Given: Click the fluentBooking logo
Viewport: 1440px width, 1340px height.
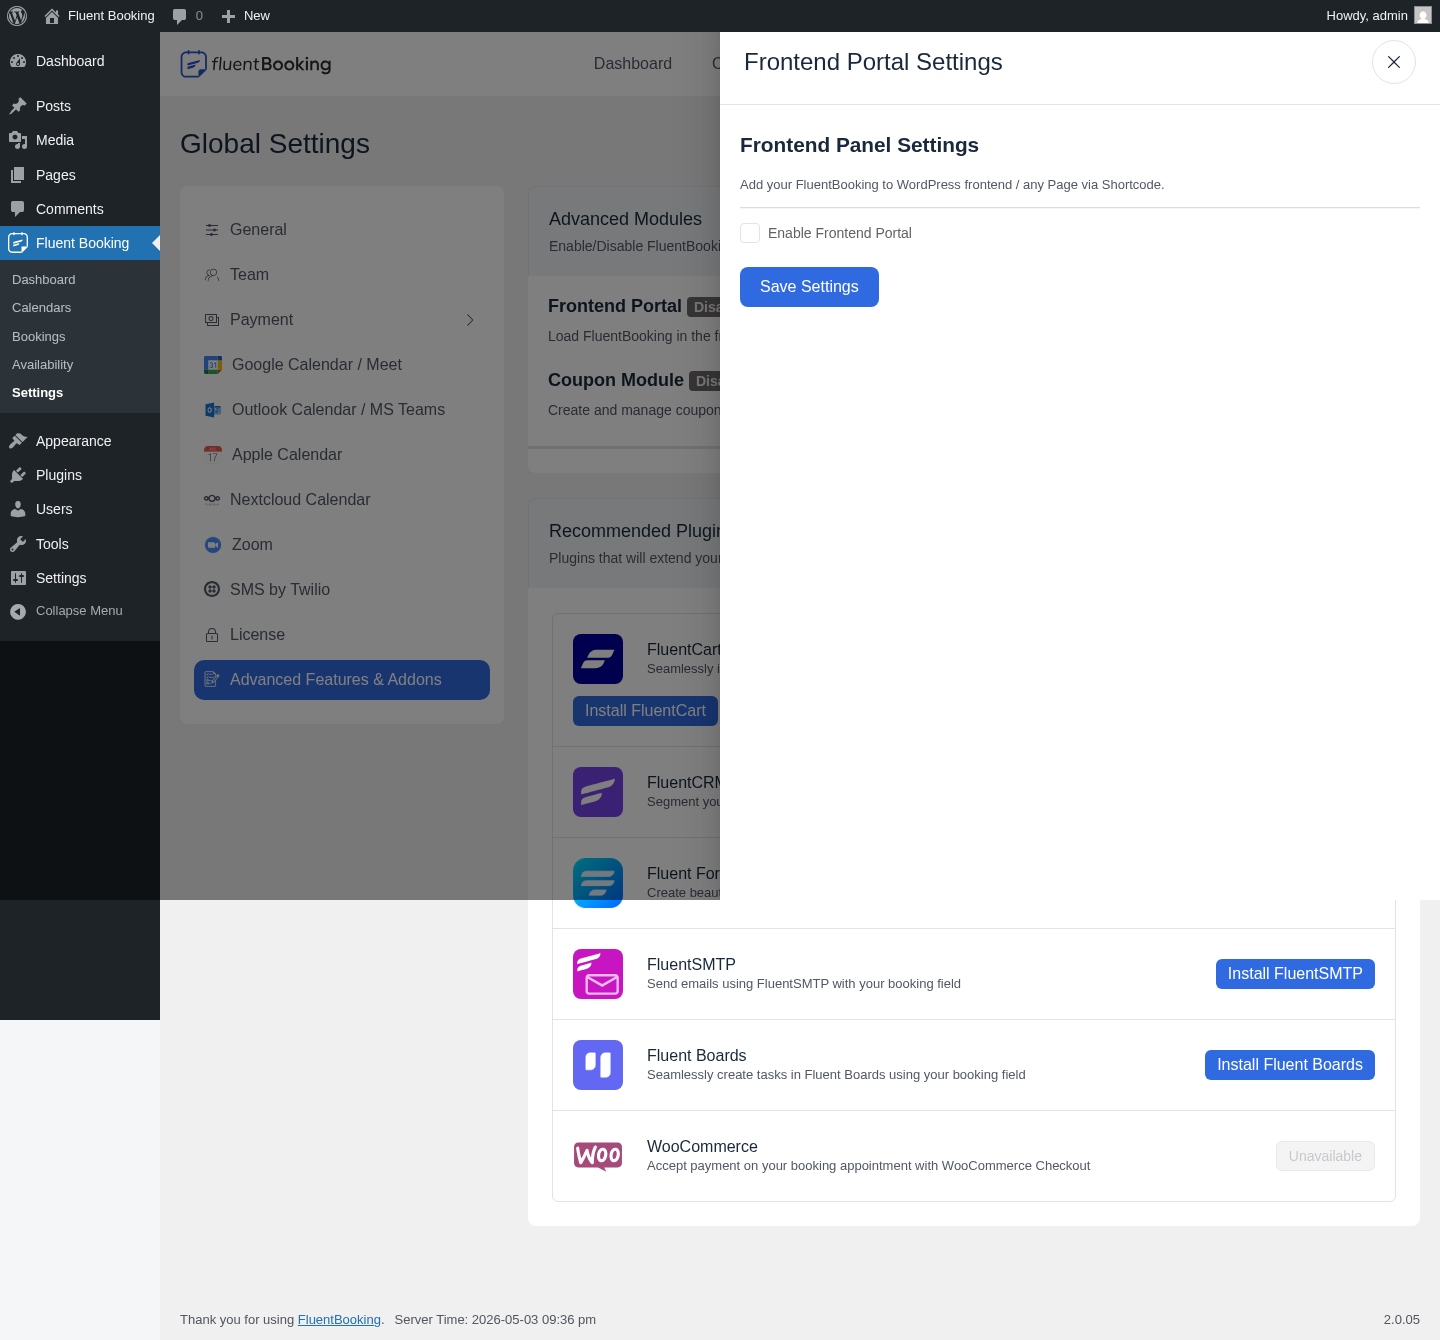Looking at the screenshot, I should (x=256, y=64).
